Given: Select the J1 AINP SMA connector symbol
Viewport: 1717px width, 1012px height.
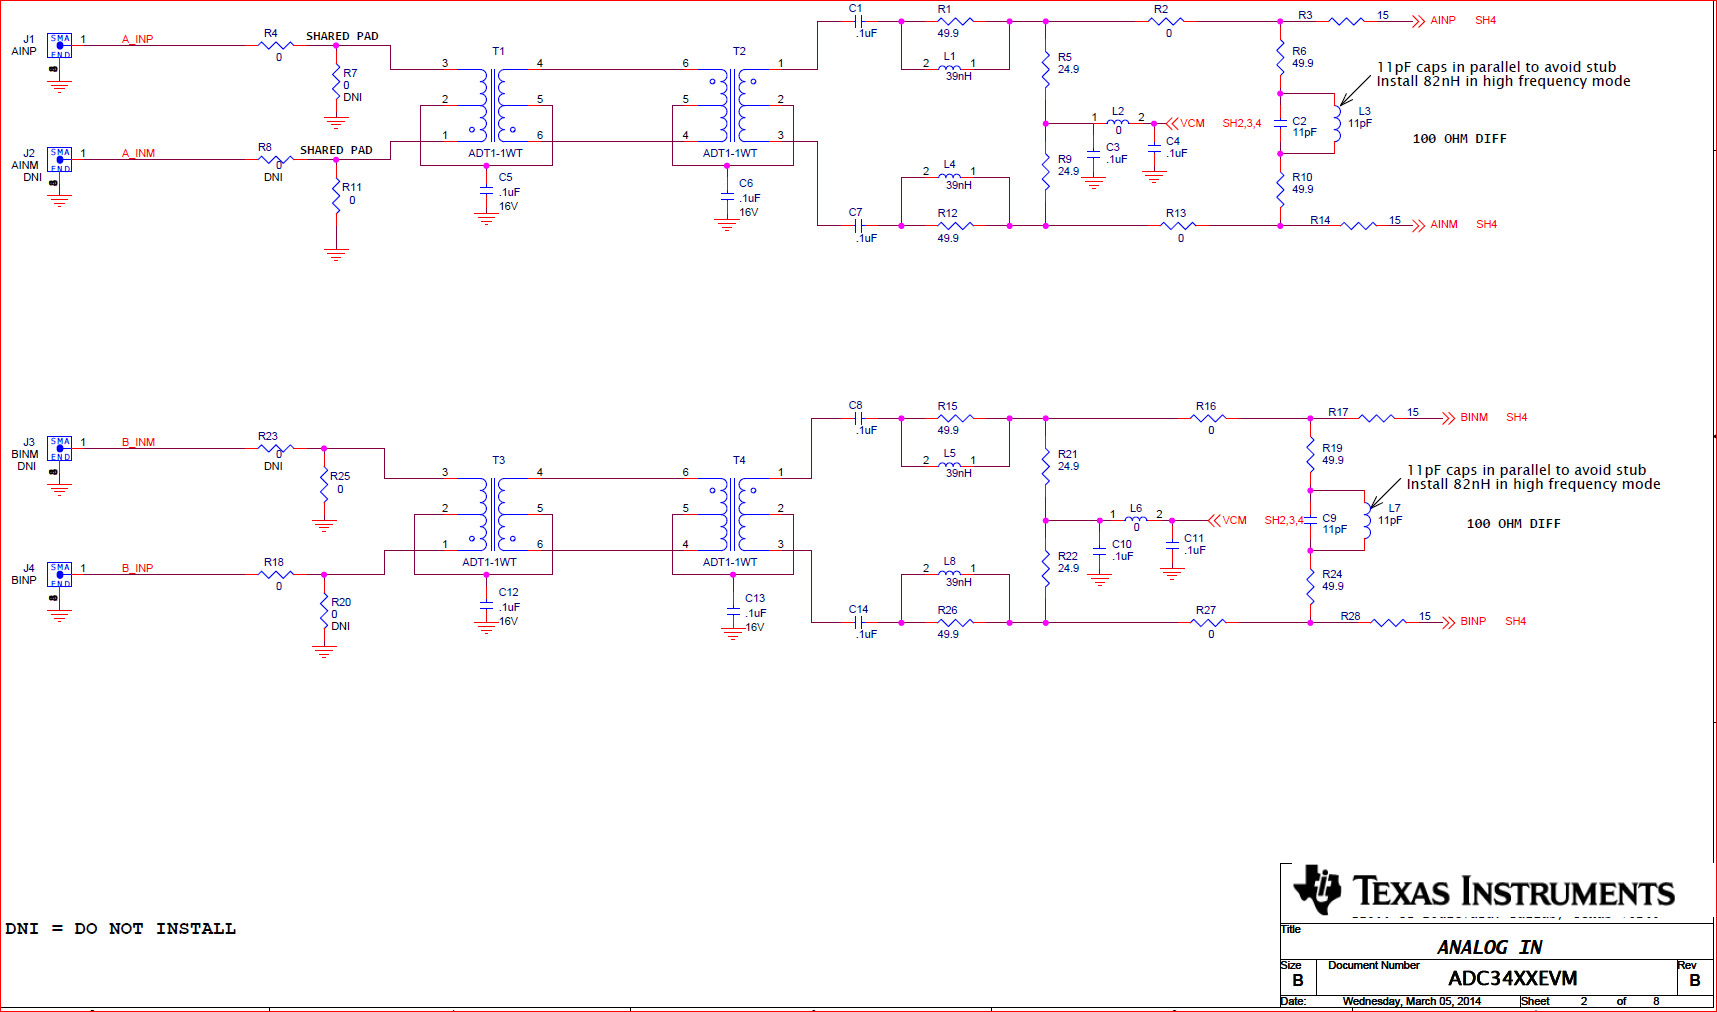Looking at the screenshot, I should [x=60, y=46].
